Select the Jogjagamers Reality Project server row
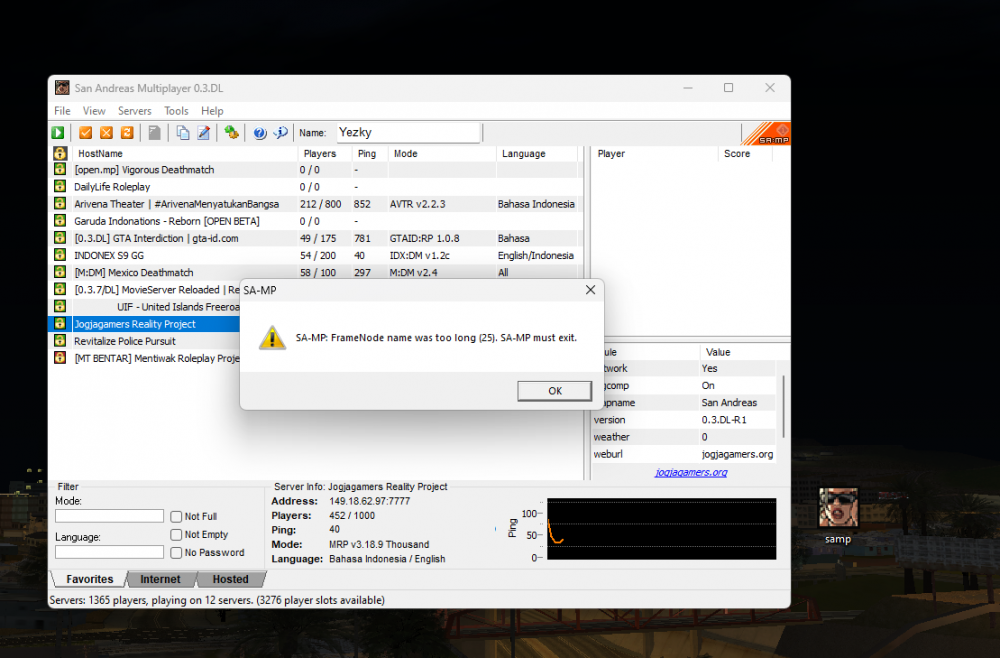The height and width of the screenshot is (658, 1000). tap(145, 324)
